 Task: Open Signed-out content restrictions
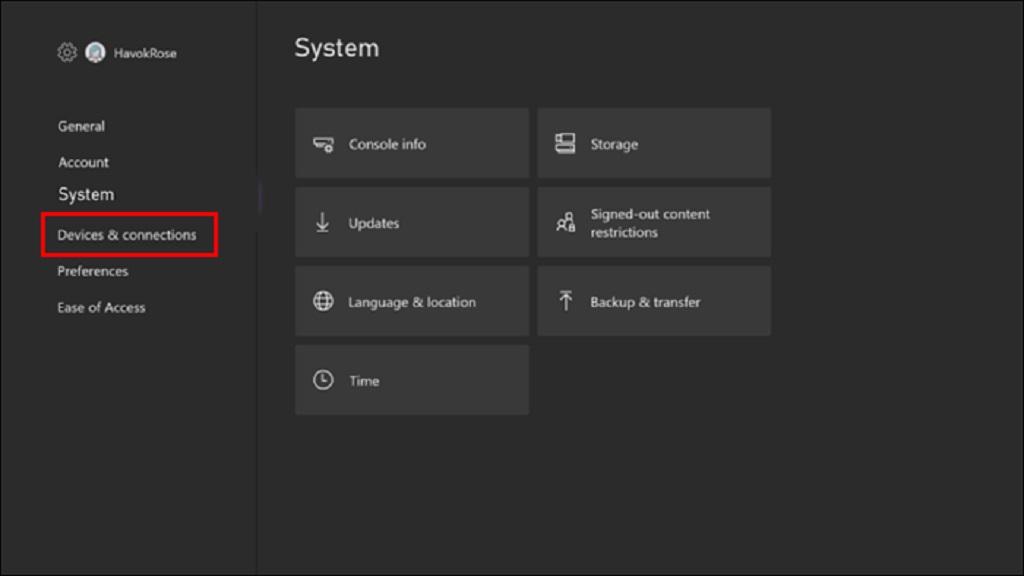[654, 222]
